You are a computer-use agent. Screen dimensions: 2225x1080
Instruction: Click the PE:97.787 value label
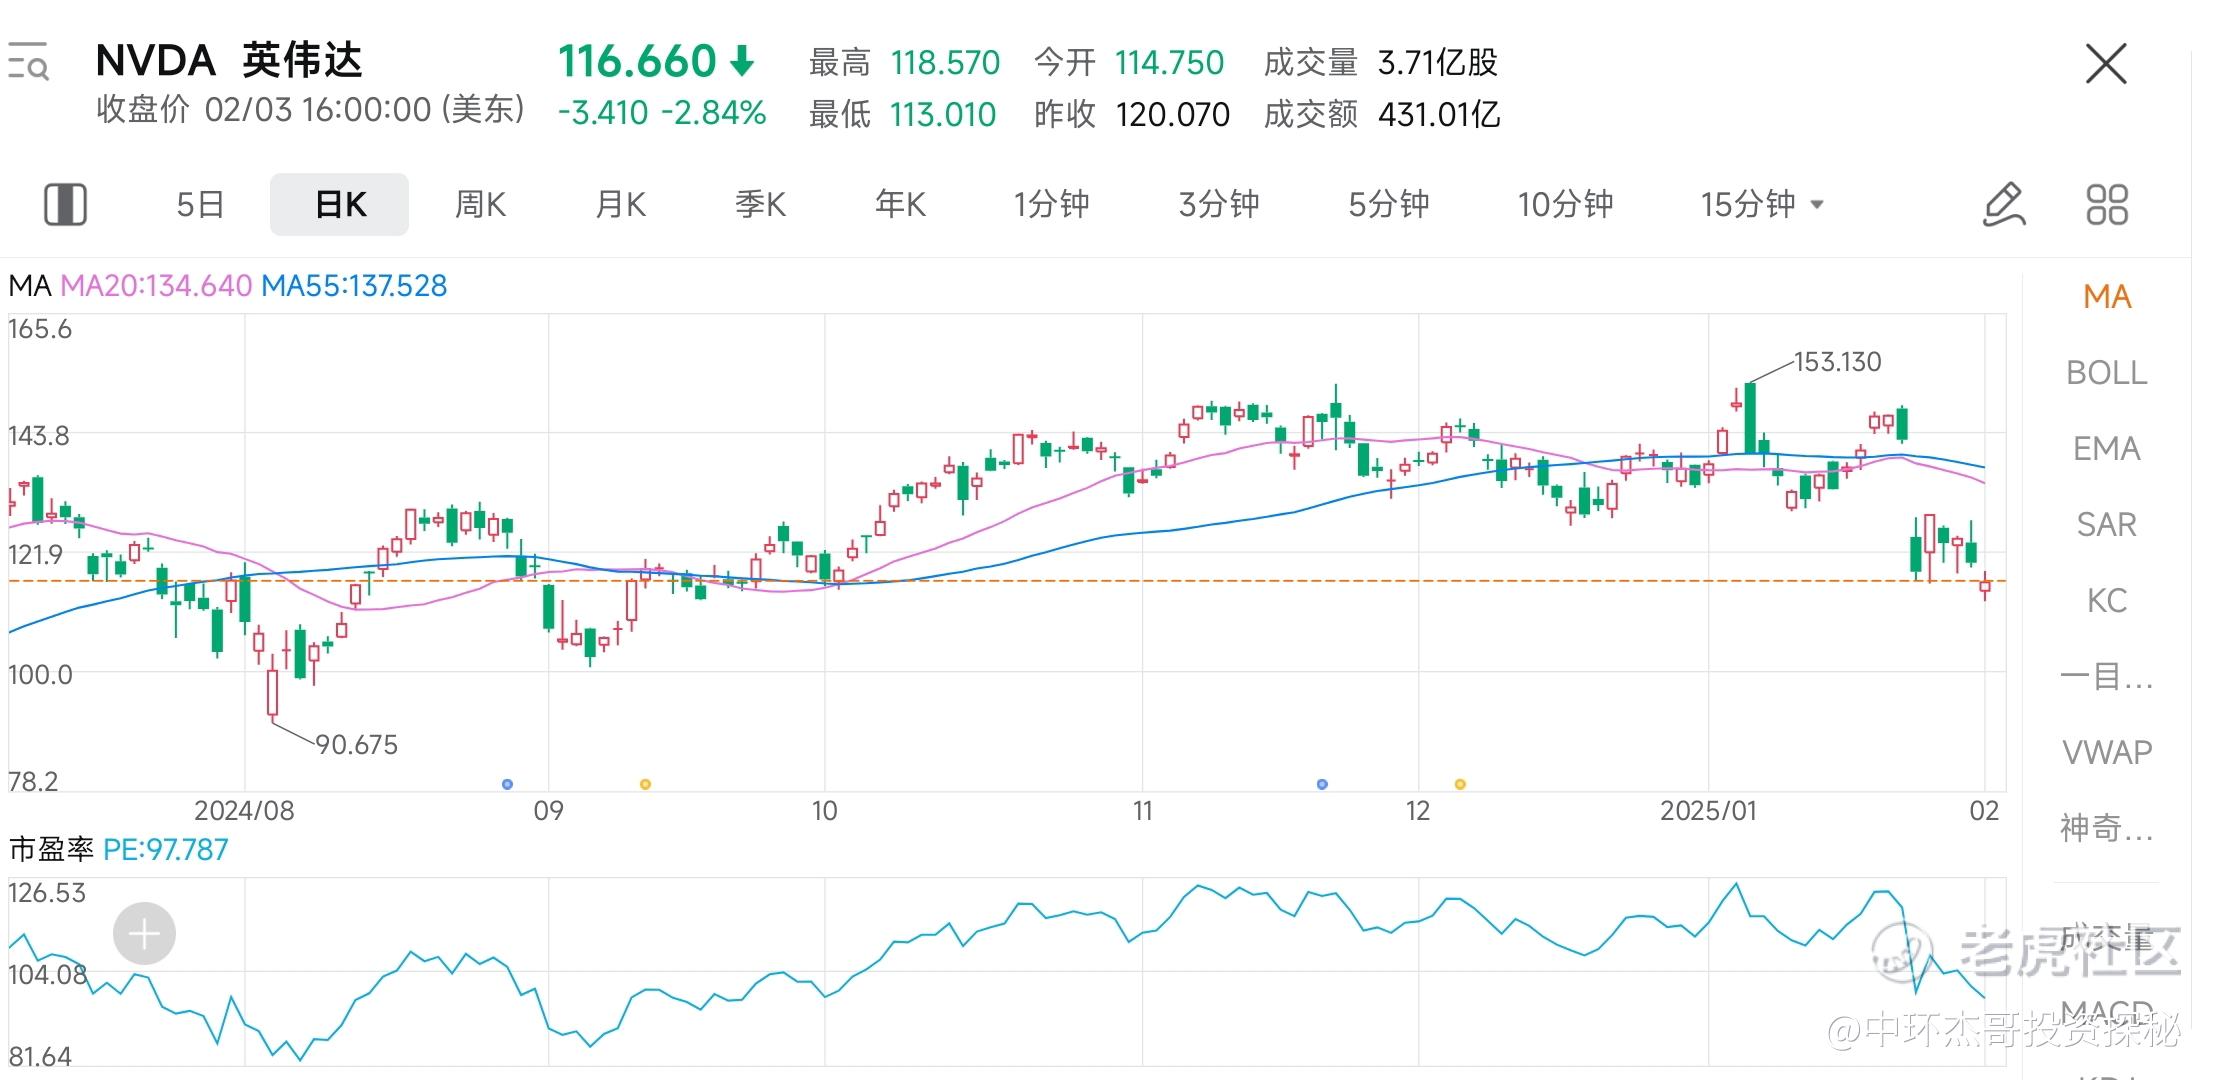pos(166,850)
